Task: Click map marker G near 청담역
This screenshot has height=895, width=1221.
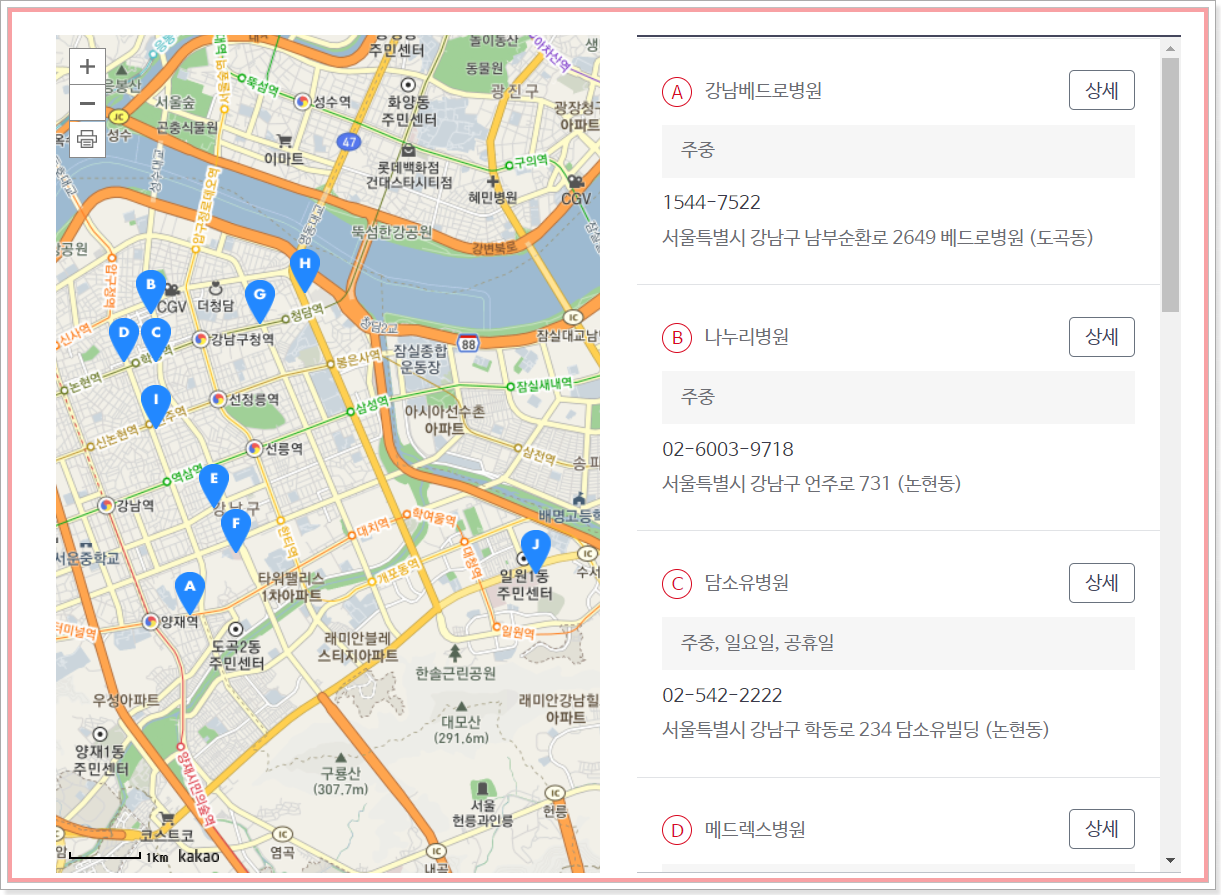Action: [x=261, y=296]
